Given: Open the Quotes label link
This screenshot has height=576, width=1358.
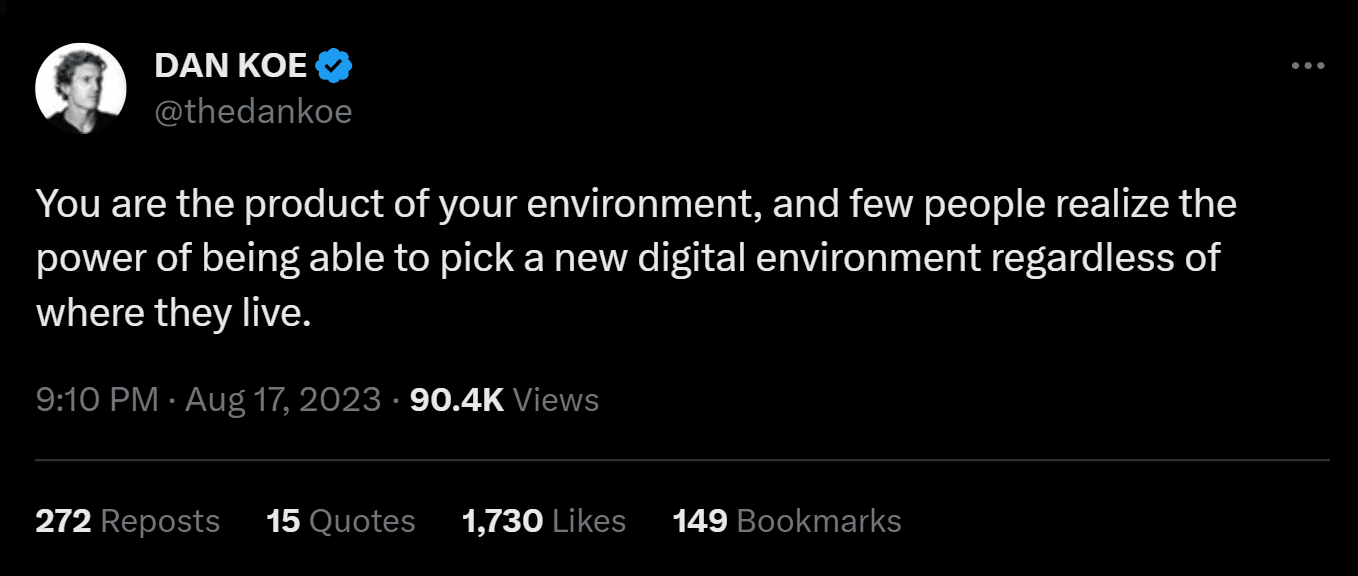Looking at the screenshot, I should (362, 521).
